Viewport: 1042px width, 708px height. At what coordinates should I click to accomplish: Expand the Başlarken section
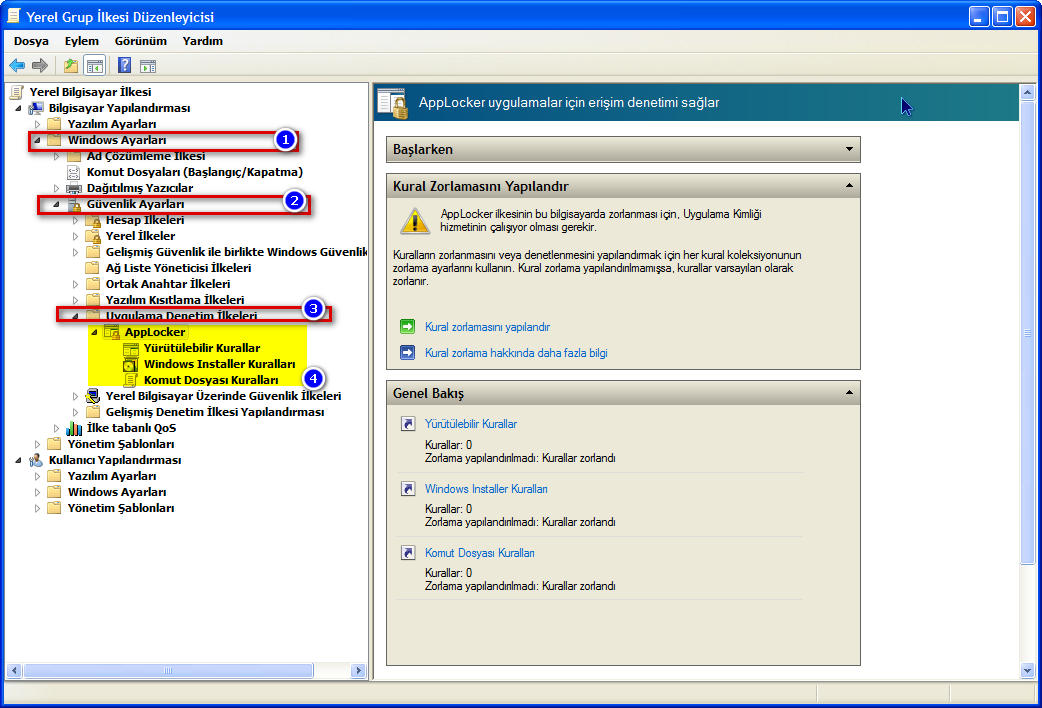[x=849, y=149]
